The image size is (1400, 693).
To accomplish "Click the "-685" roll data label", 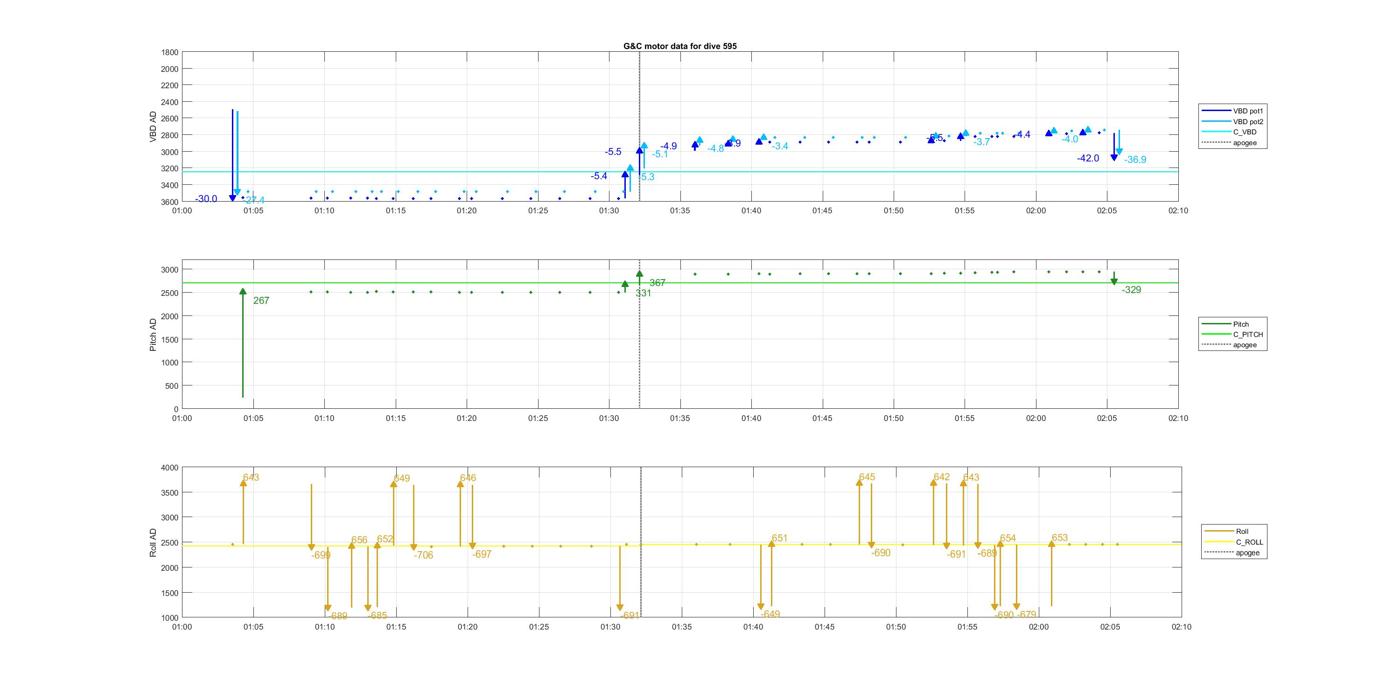I will tap(377, 616).
